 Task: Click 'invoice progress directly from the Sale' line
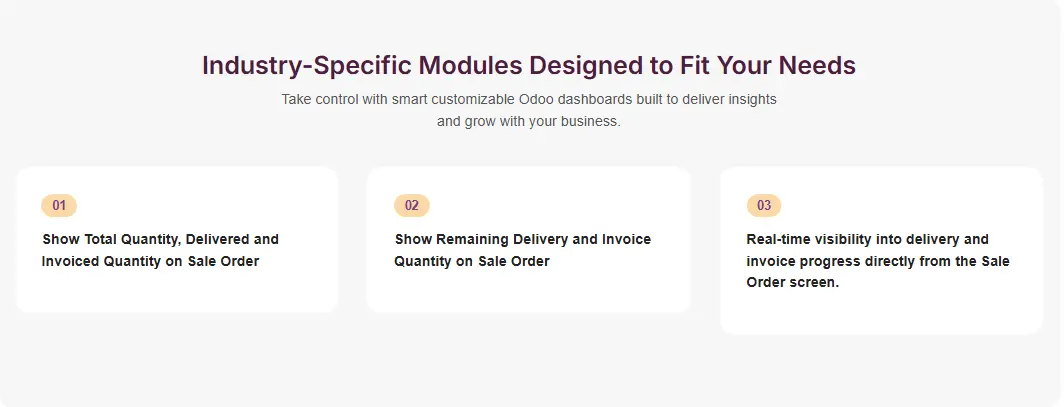[878, 262]
